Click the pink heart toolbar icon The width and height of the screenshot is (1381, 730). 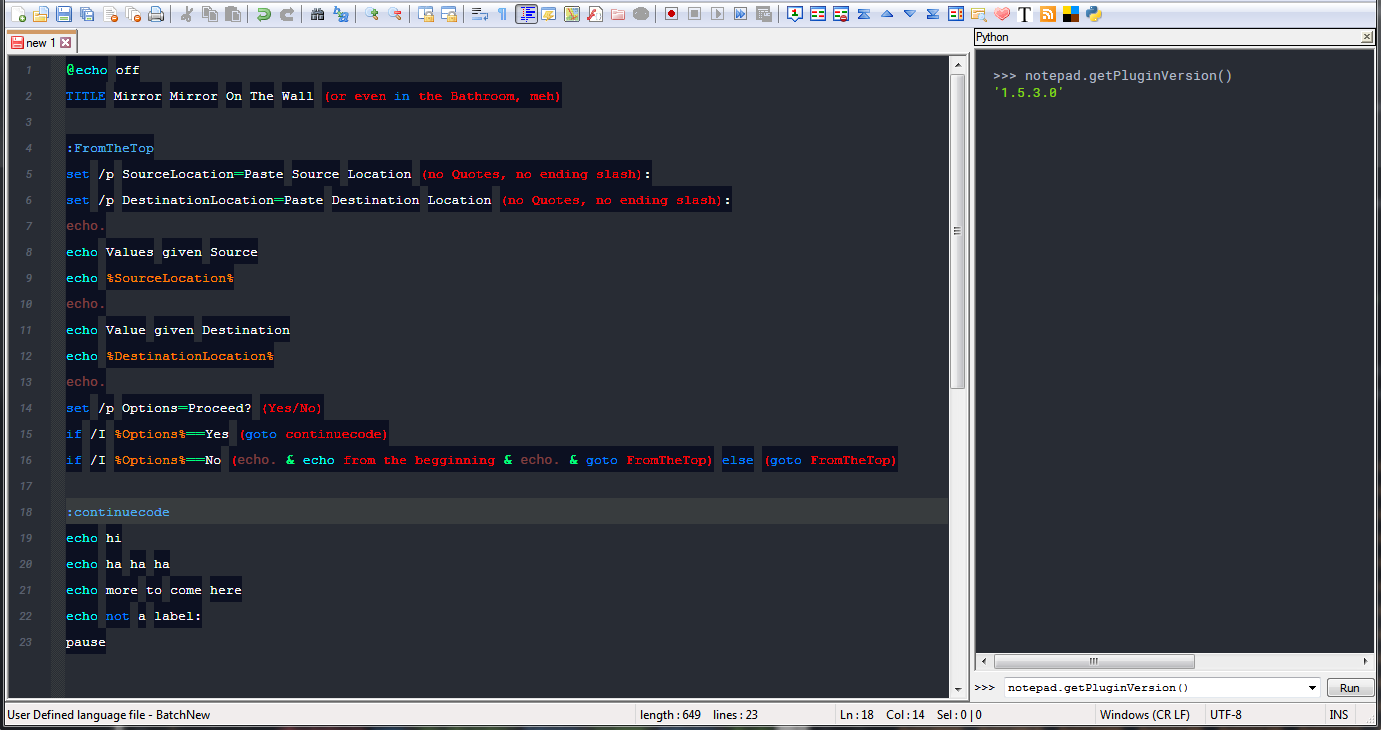[1002, 14]
